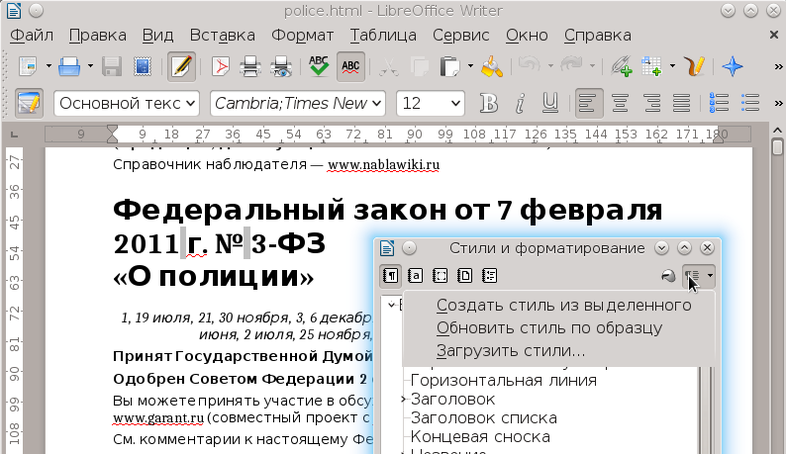Toggle automatic spell checking ABC icon
This screenshot has height=454, width=786.
[x=350, y=66]
